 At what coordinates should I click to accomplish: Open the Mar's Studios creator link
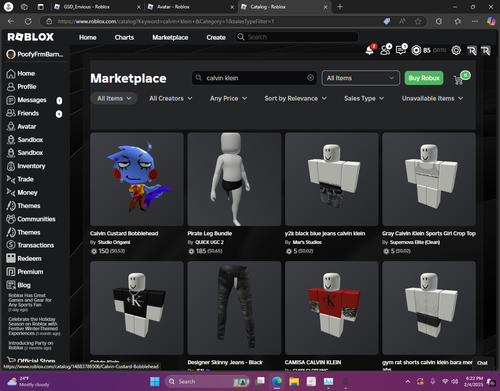[x=307, y=242]
